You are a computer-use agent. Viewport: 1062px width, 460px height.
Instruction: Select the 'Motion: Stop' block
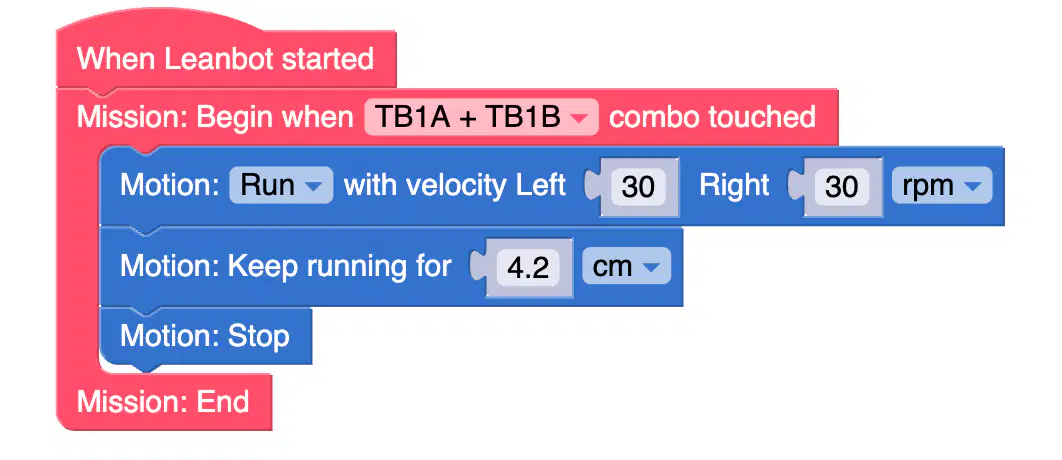pos(205,336)
